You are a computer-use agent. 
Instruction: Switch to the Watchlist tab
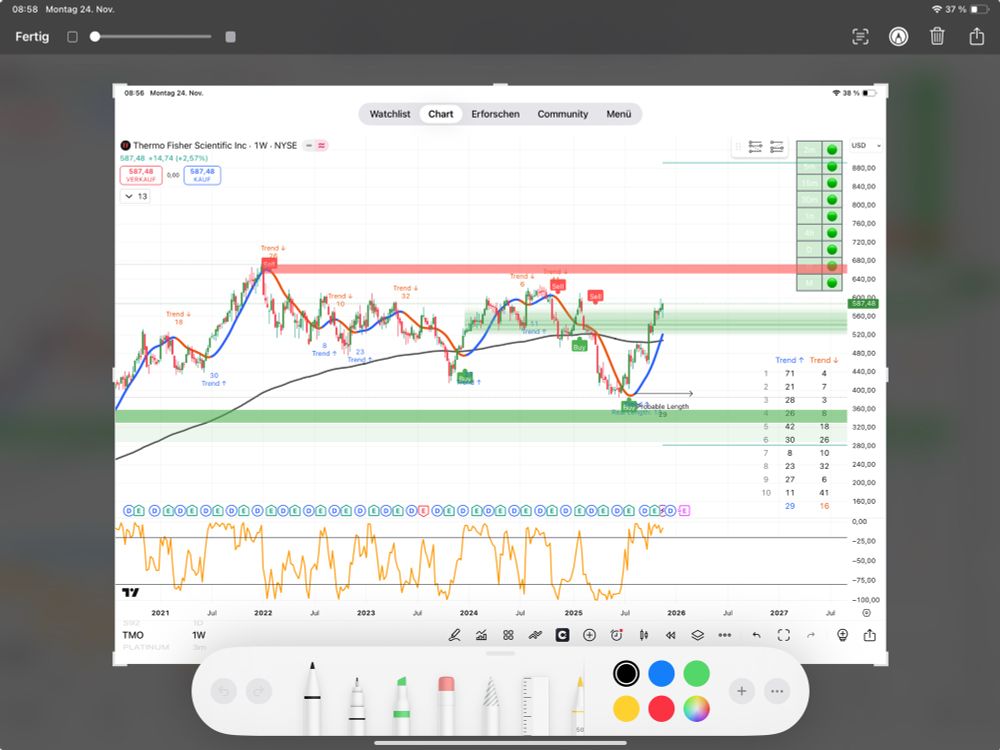point(390,114)
